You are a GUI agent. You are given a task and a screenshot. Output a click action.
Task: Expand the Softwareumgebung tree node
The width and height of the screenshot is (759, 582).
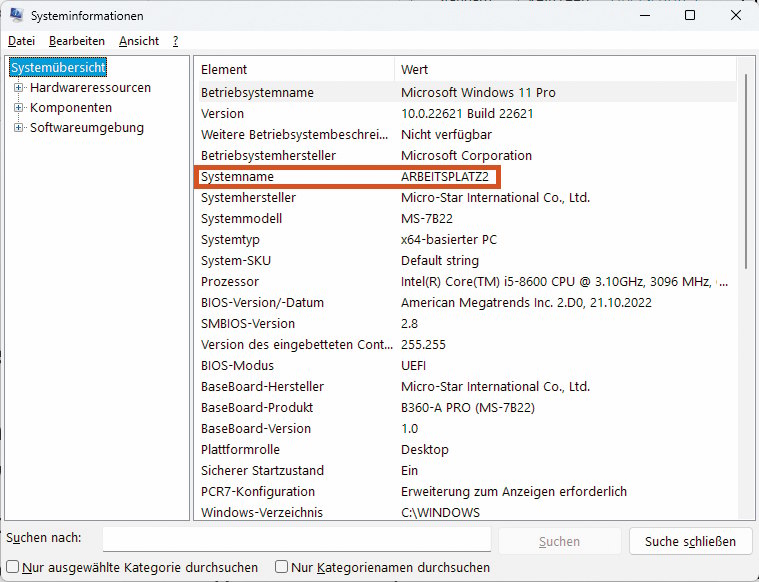[x=18, y=128]
